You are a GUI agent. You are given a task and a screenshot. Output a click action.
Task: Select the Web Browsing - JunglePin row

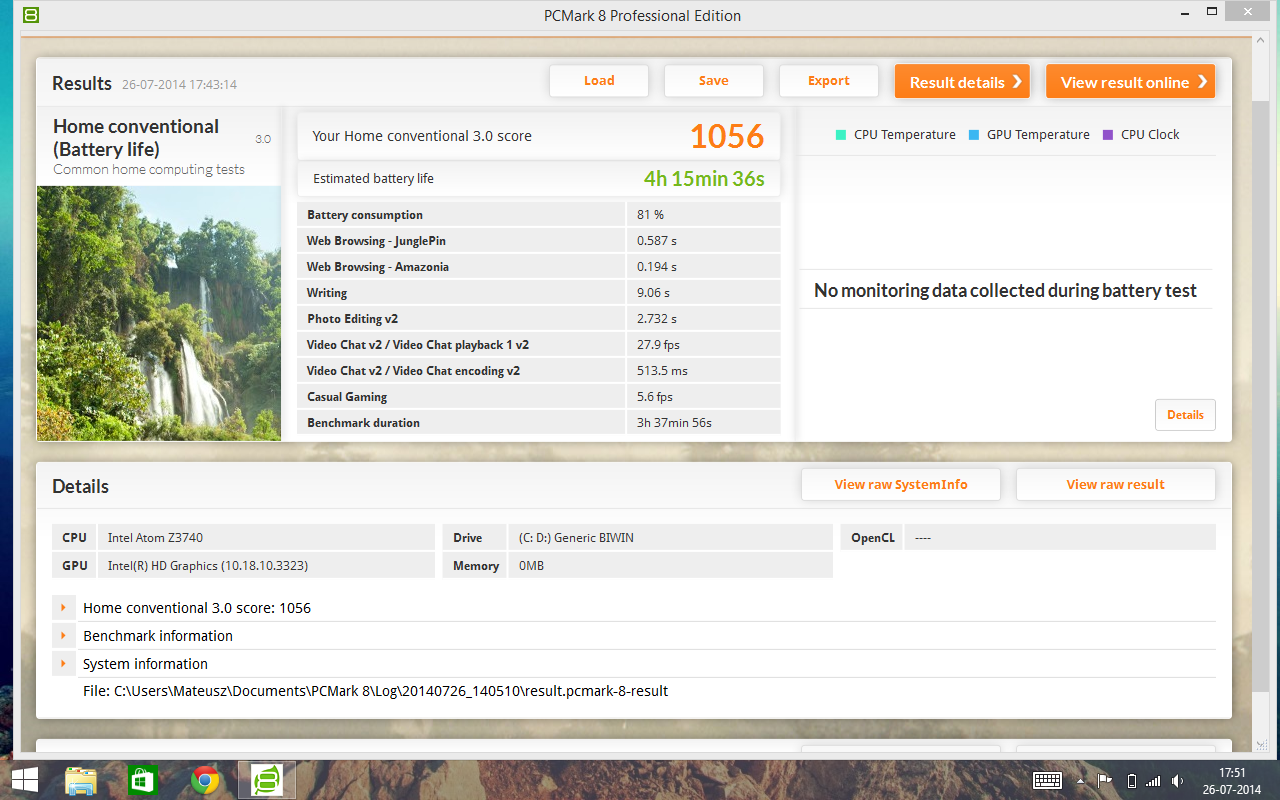tap(539, 241)
